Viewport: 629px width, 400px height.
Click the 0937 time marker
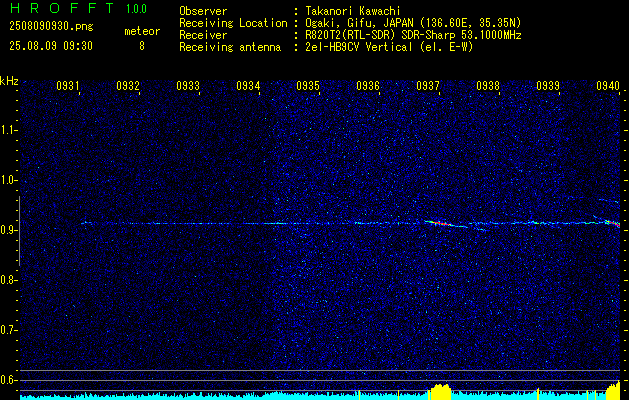[428, 85]
